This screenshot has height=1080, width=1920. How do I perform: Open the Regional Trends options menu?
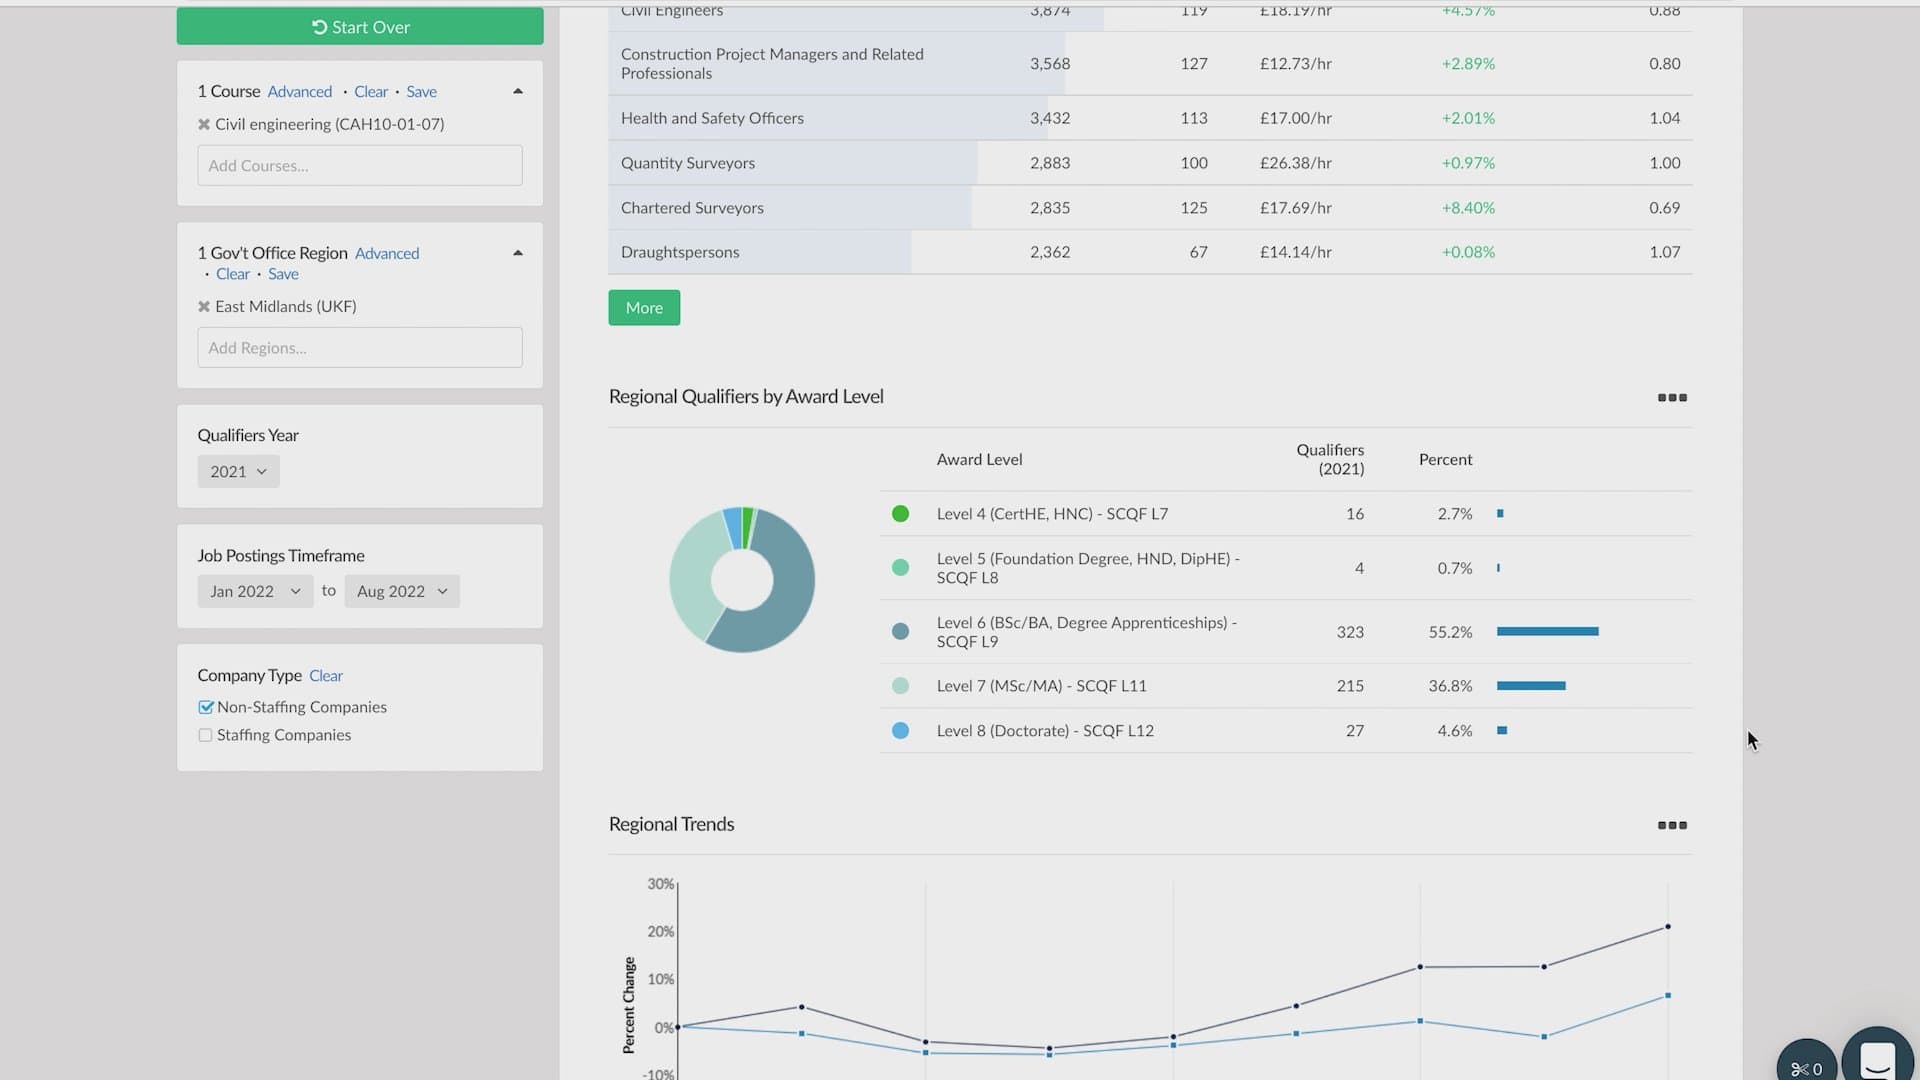1670,825
